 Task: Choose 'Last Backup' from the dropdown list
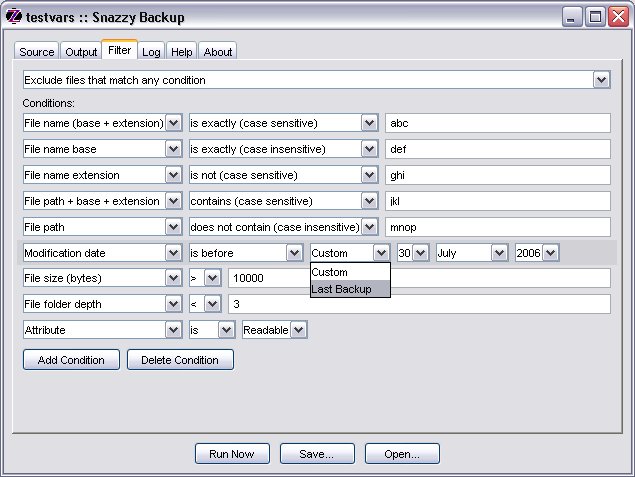(350, 289)
